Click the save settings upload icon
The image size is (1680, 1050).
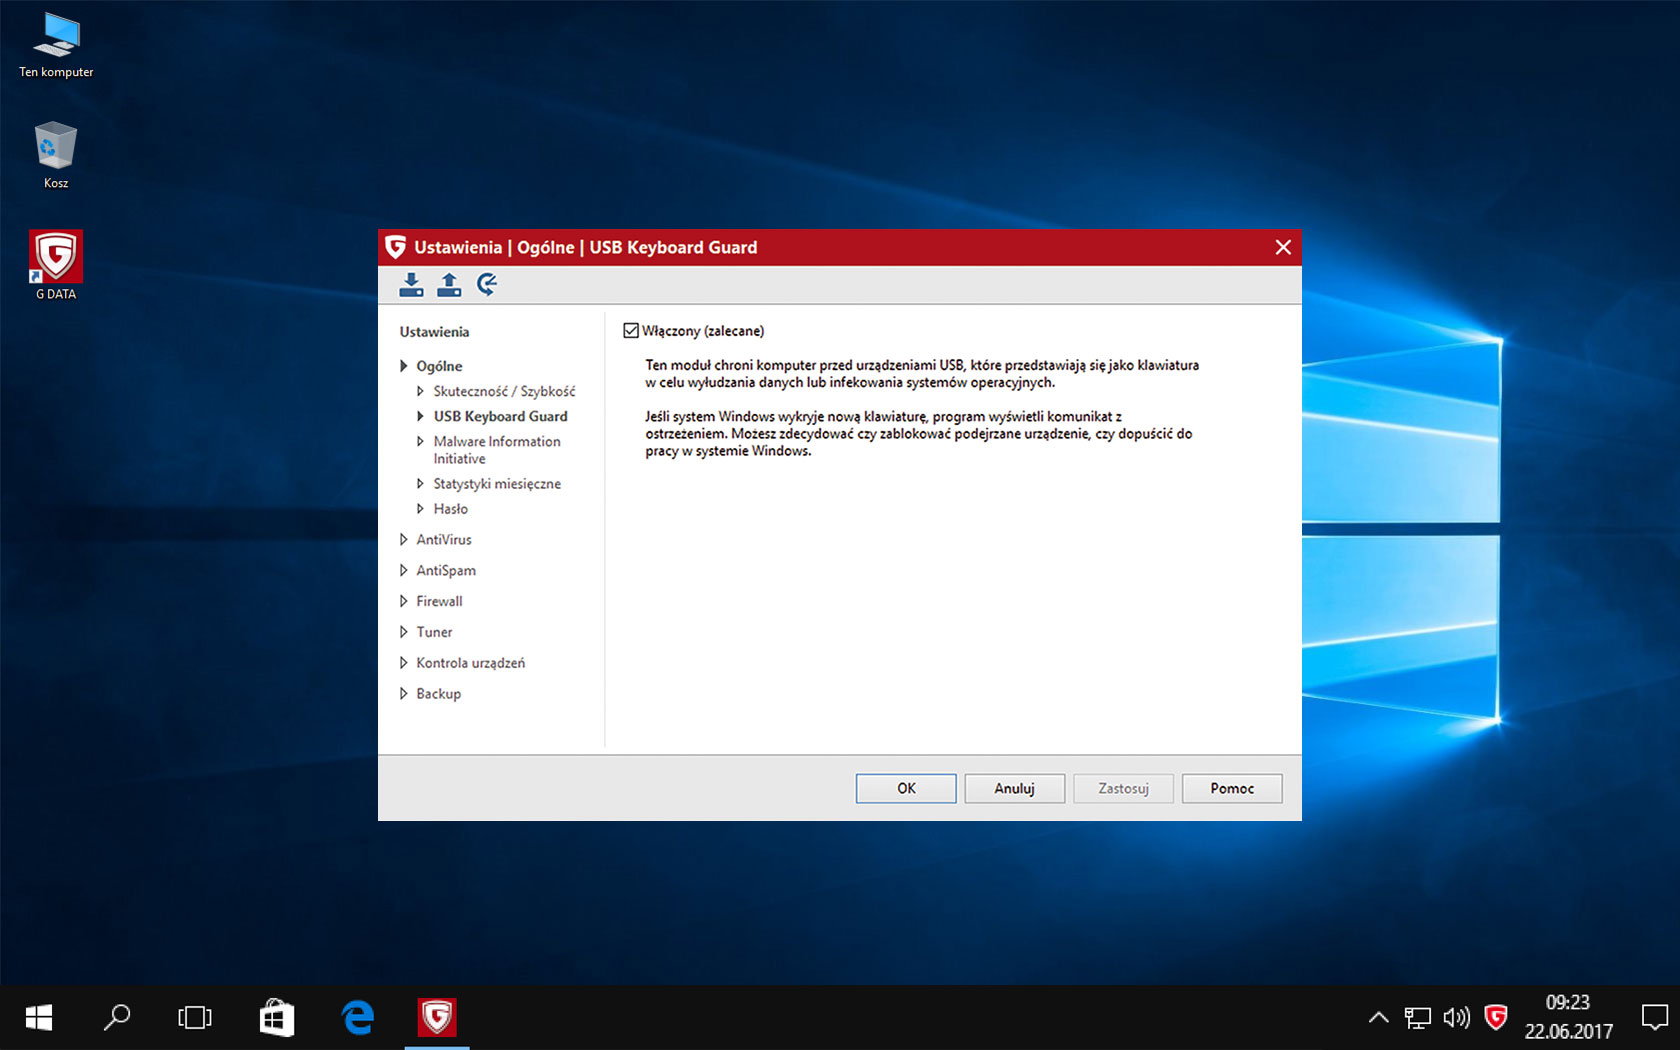click(449, 285)
